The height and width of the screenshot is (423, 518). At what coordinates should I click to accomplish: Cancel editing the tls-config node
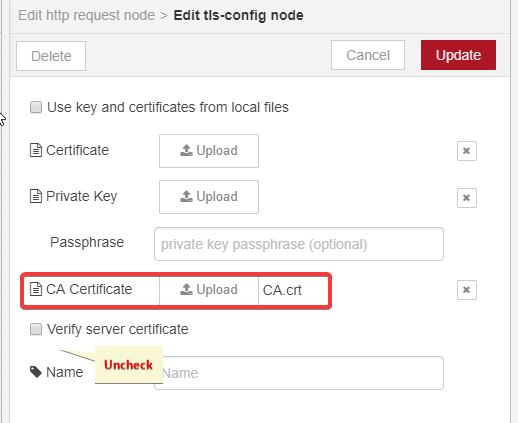coord(368,55)
